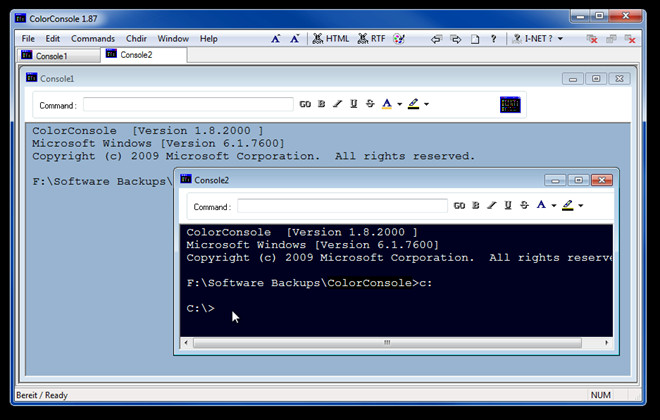This screenshot has height=420, width=660.
Task: Switch to the Console1 tab
Action: coord(59,56)
